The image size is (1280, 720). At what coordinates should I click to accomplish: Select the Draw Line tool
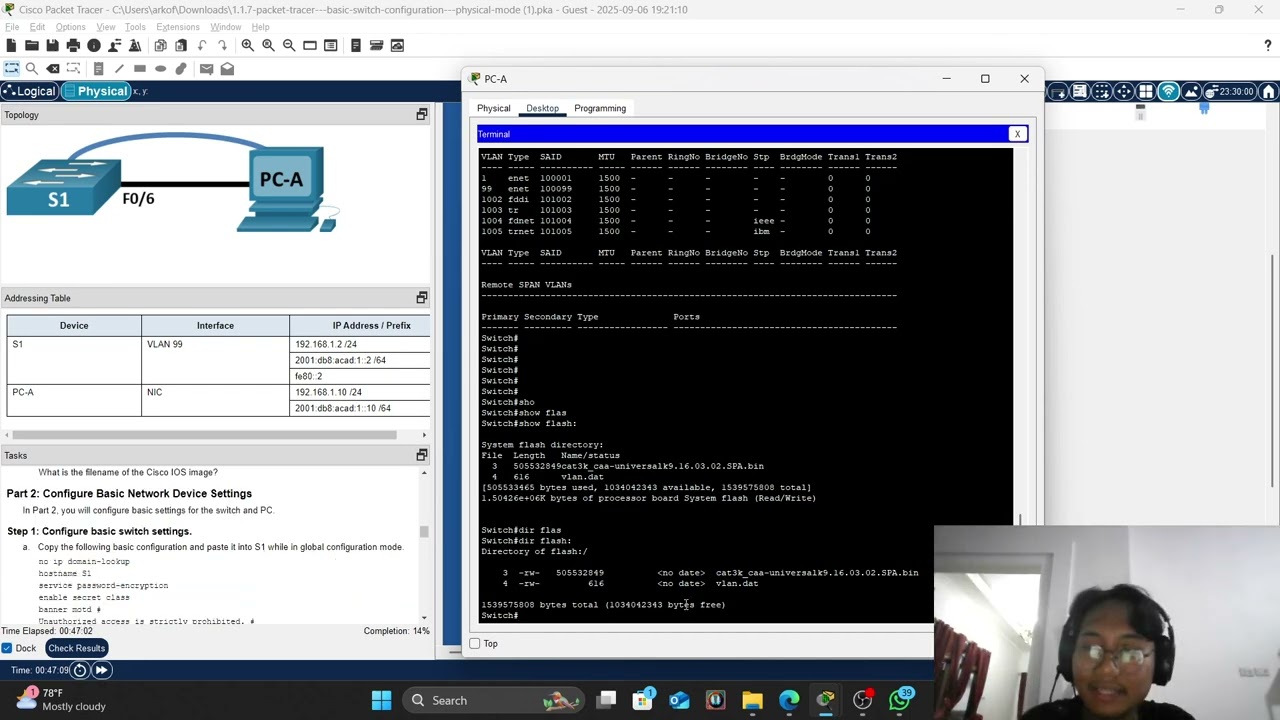[x=119, y=68]
